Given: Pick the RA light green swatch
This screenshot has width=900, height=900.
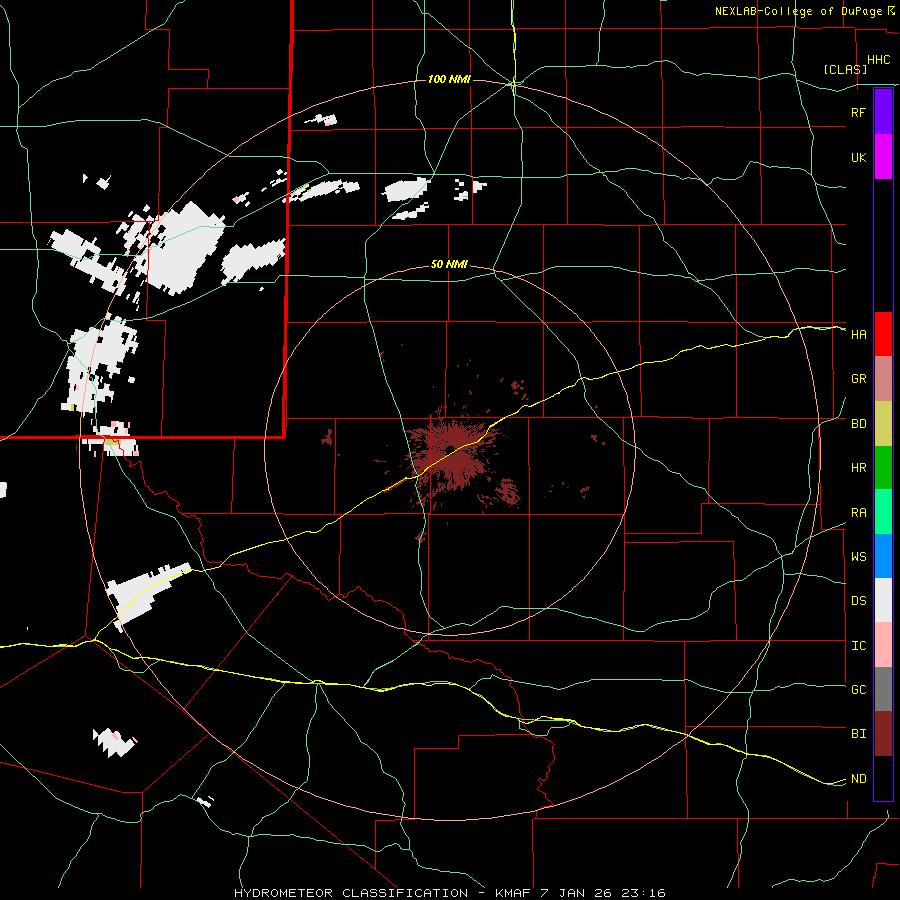Looking at the screenshot, I should tap(883, 512).
